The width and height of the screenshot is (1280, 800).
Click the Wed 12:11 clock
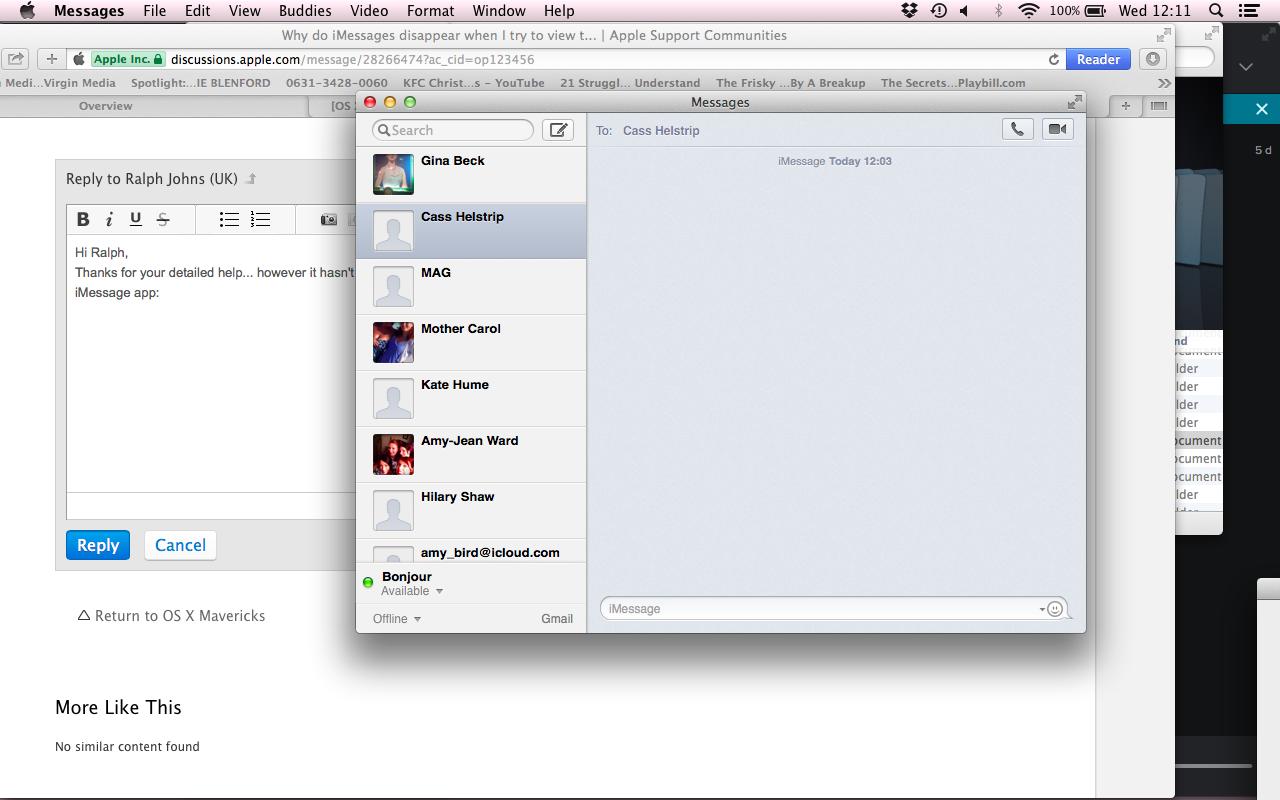[x=1155, y=11]
